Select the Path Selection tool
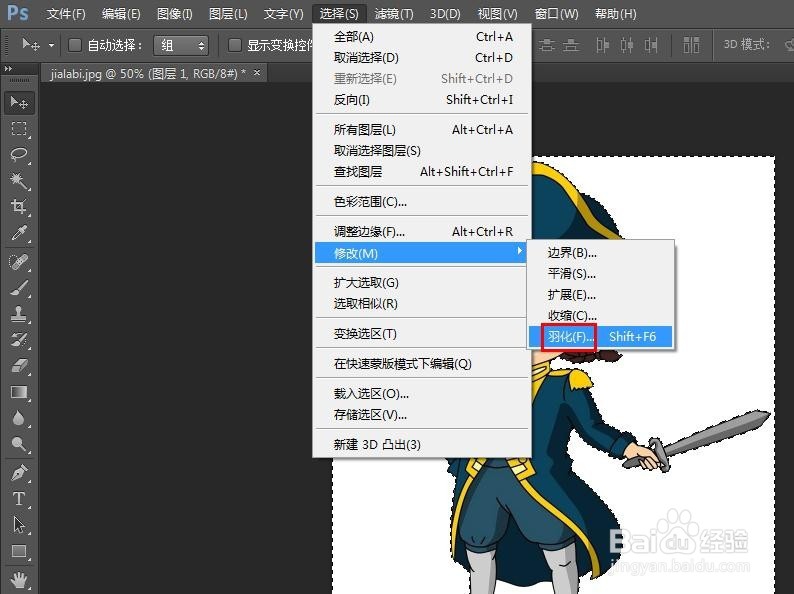Viewport: 794px width, 594px height. click(x=19, y=525)
